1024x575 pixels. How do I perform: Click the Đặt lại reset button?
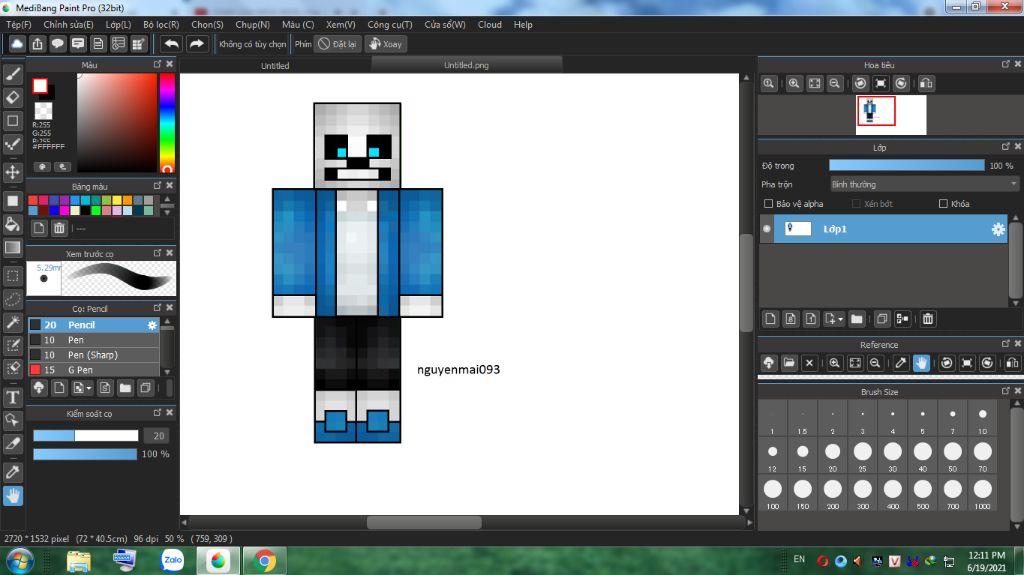tap(338, 44)
